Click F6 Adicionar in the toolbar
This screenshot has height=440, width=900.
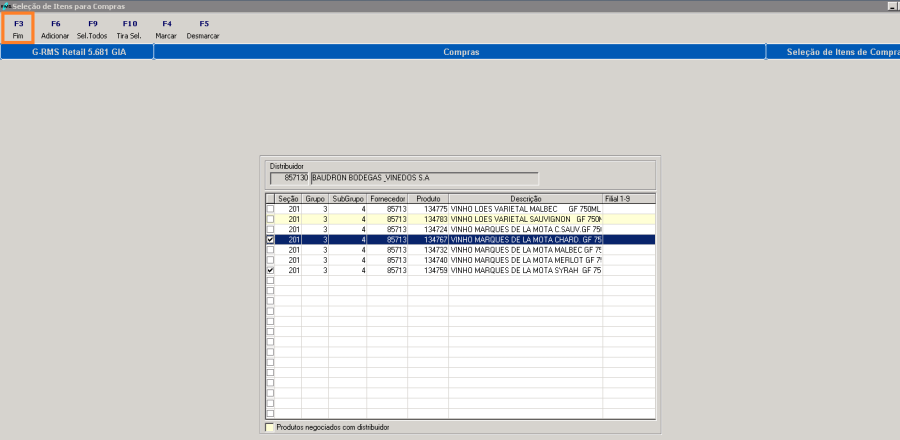point(55,29)
